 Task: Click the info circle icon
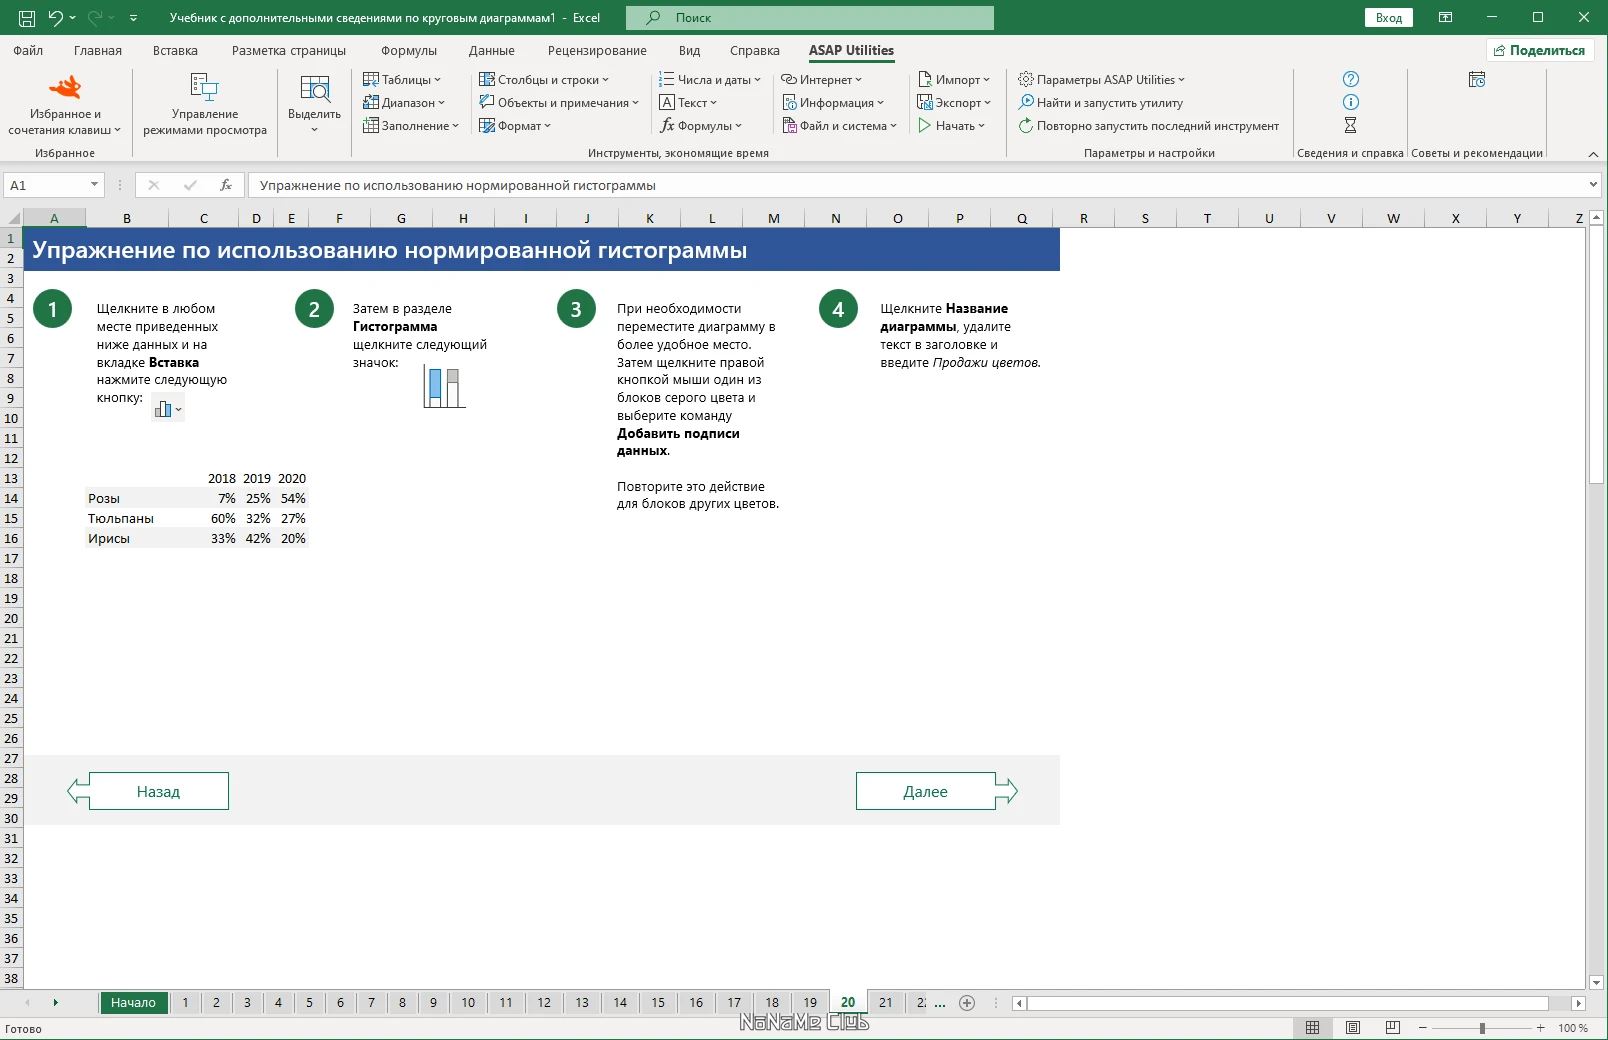[1351, 102]
